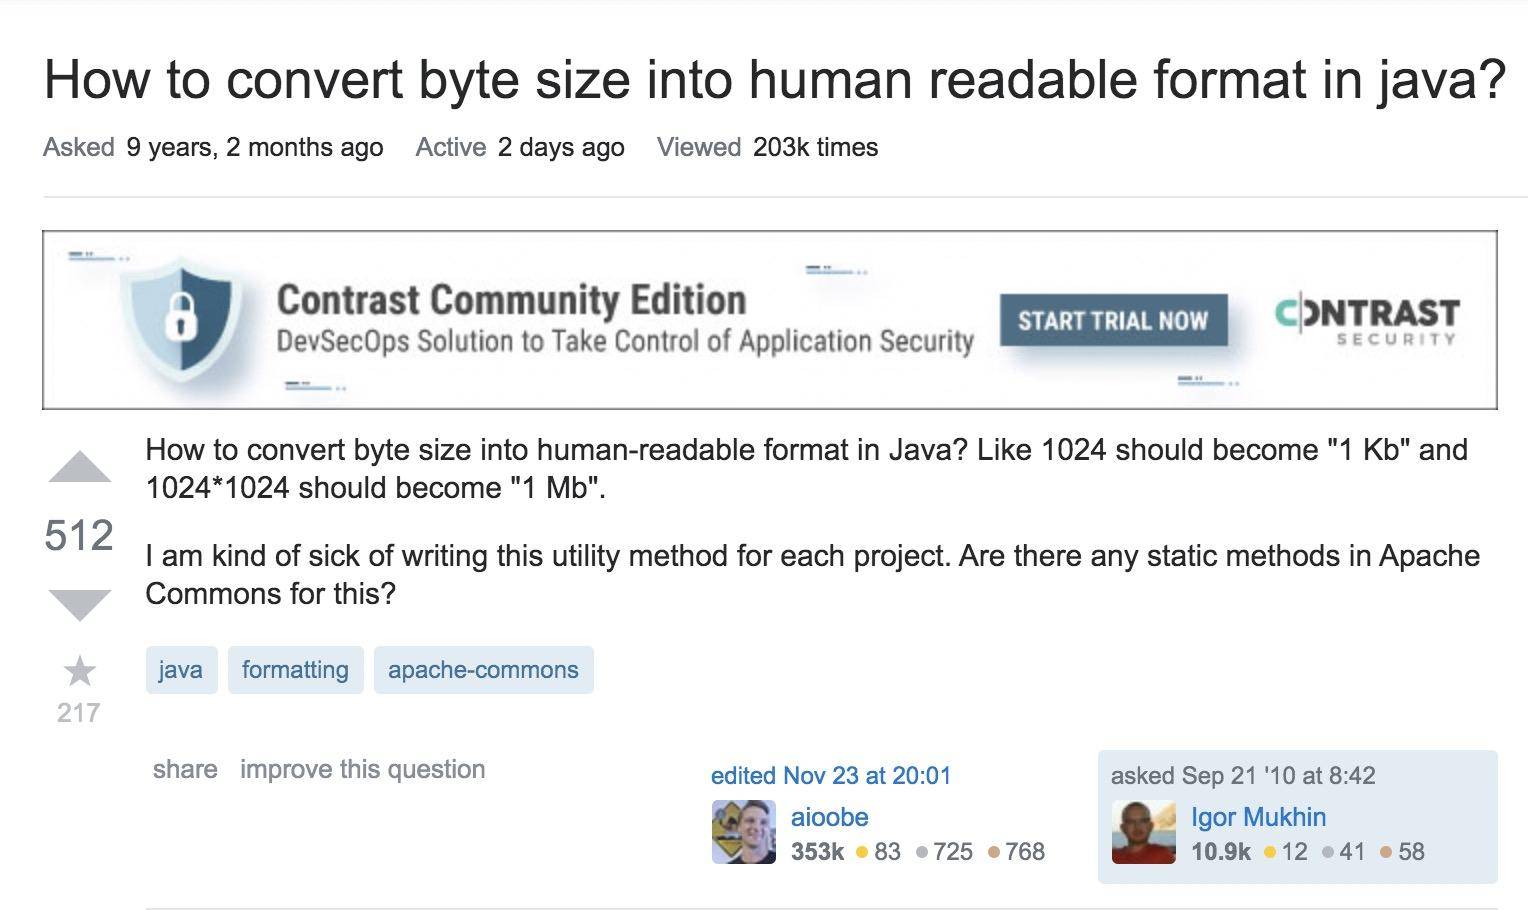1528x910 pixels.
Task: Open aioobe's profile avatar
Action: (x=743, y=832)
